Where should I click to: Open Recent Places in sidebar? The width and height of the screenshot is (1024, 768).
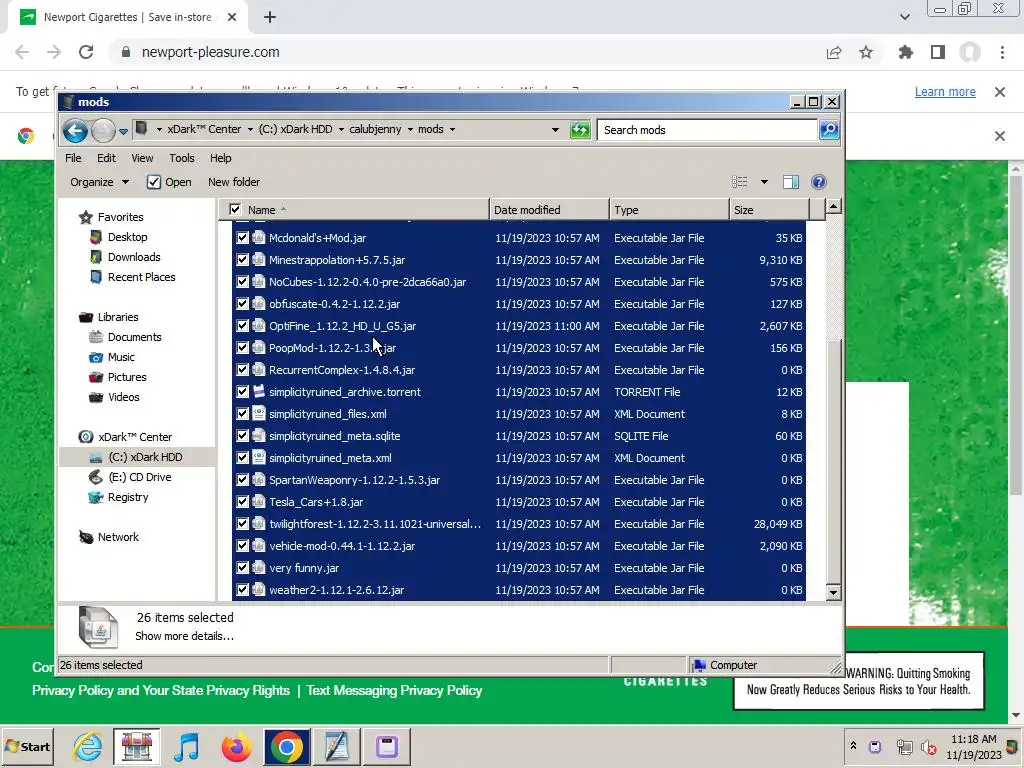(x=141, y=277)
